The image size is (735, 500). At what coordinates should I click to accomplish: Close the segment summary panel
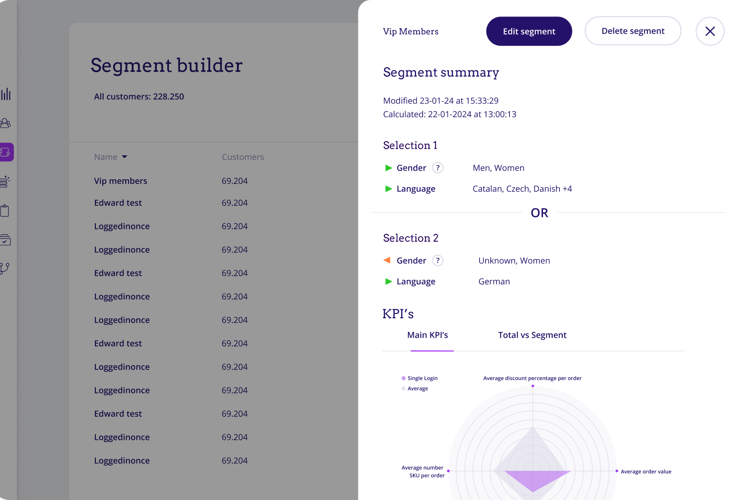710,31
